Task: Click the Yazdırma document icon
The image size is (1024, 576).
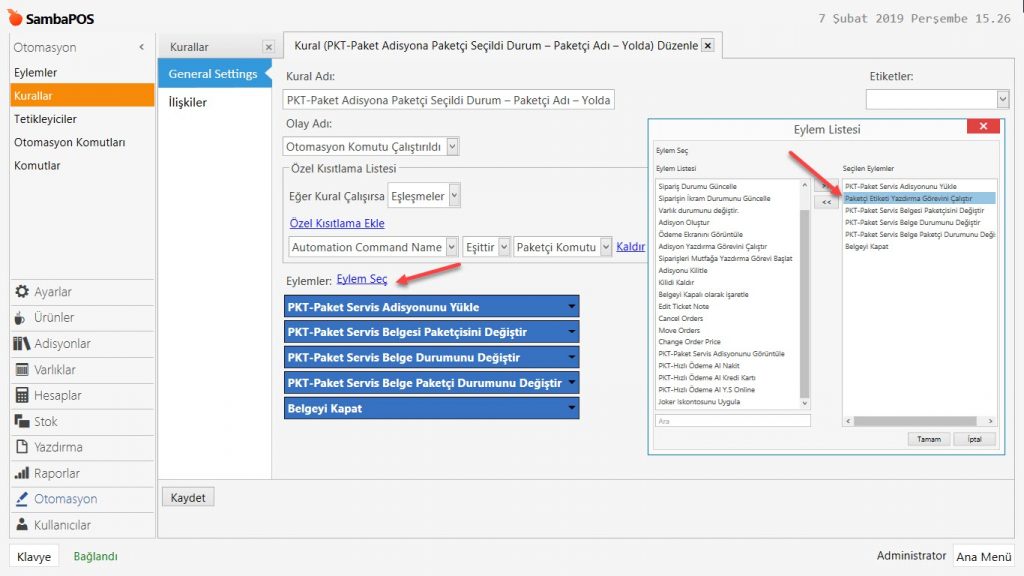Action: pos(22,447)
